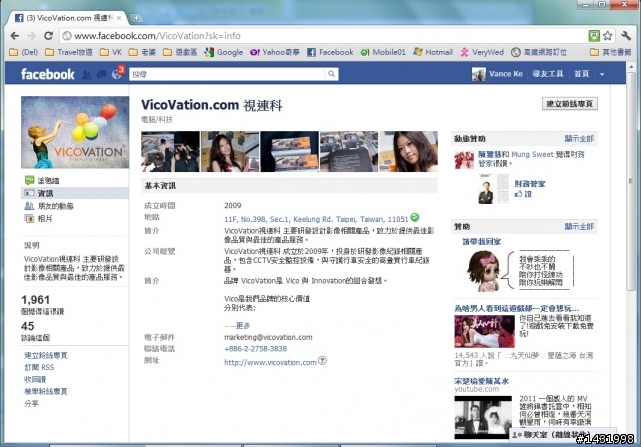Click the marketing@vicovation.com email
This screenshot has width=641, height=447.
pos(268,337)
